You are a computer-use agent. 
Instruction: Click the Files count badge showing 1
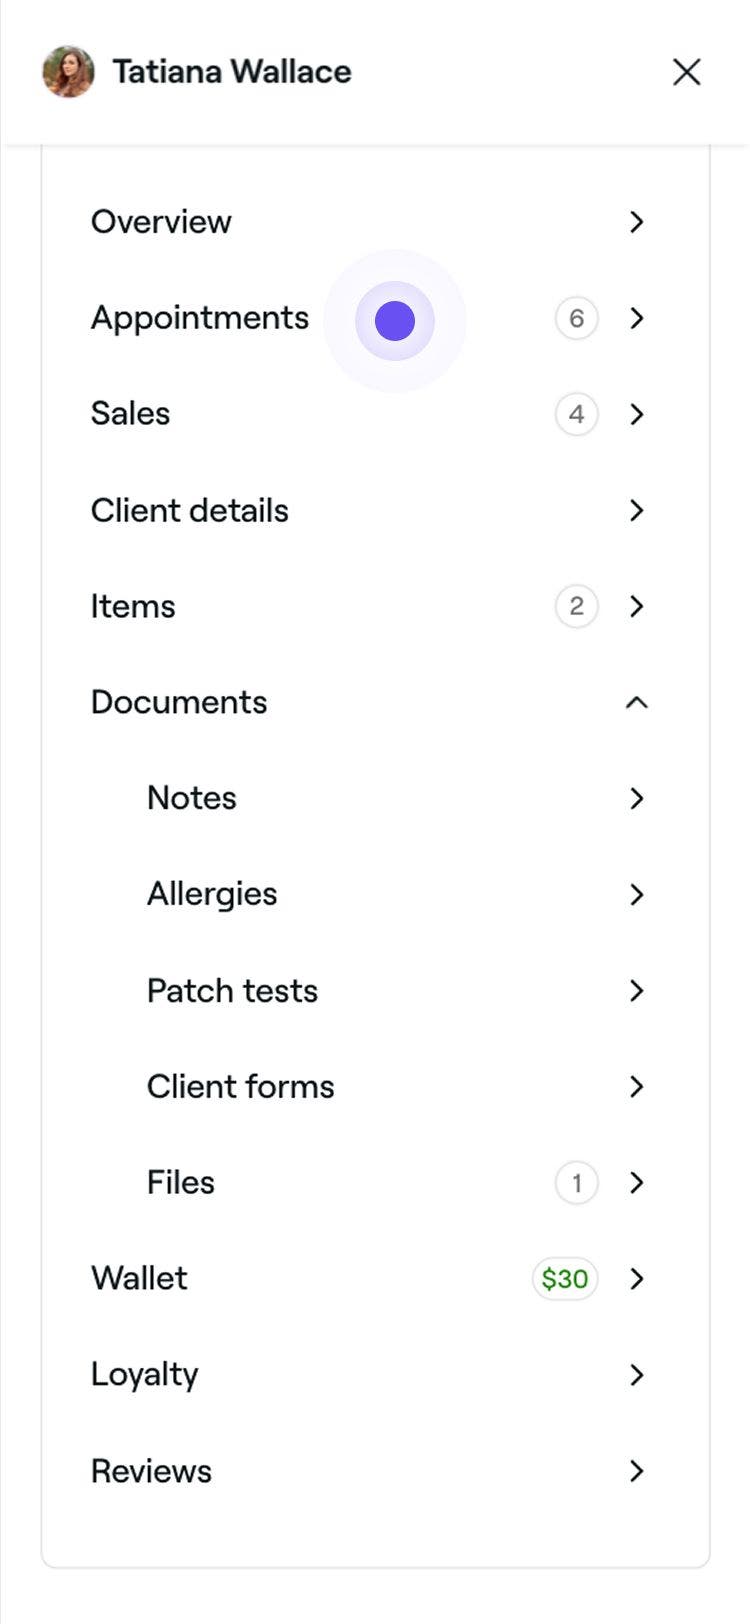[x=576, y=1182]
